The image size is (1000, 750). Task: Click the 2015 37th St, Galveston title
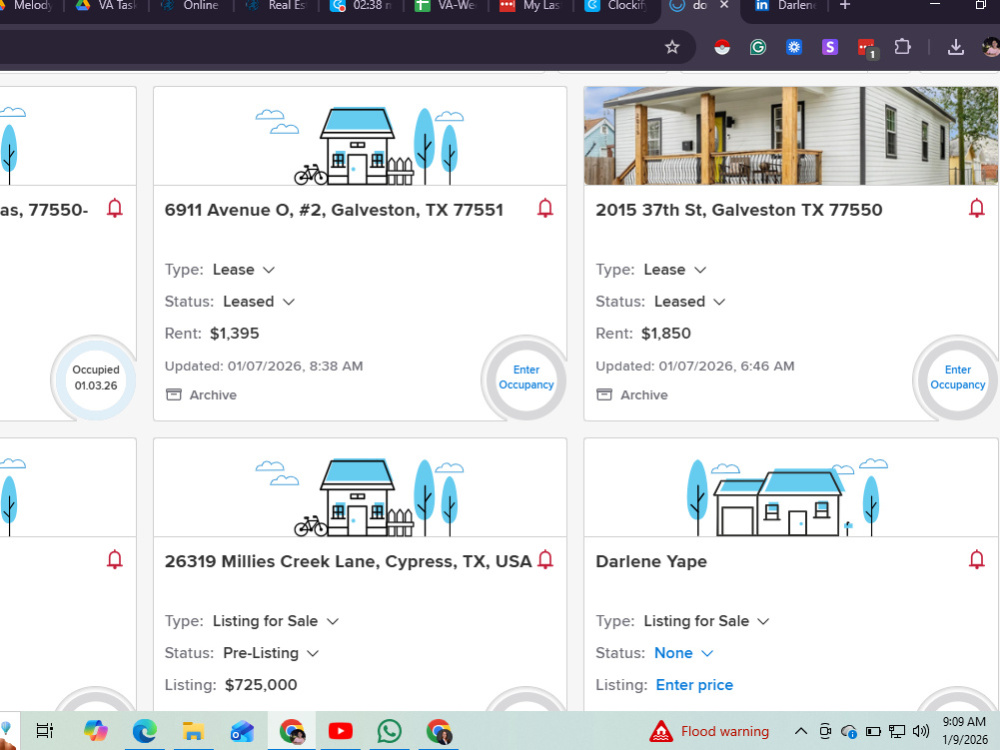point(739,210)
